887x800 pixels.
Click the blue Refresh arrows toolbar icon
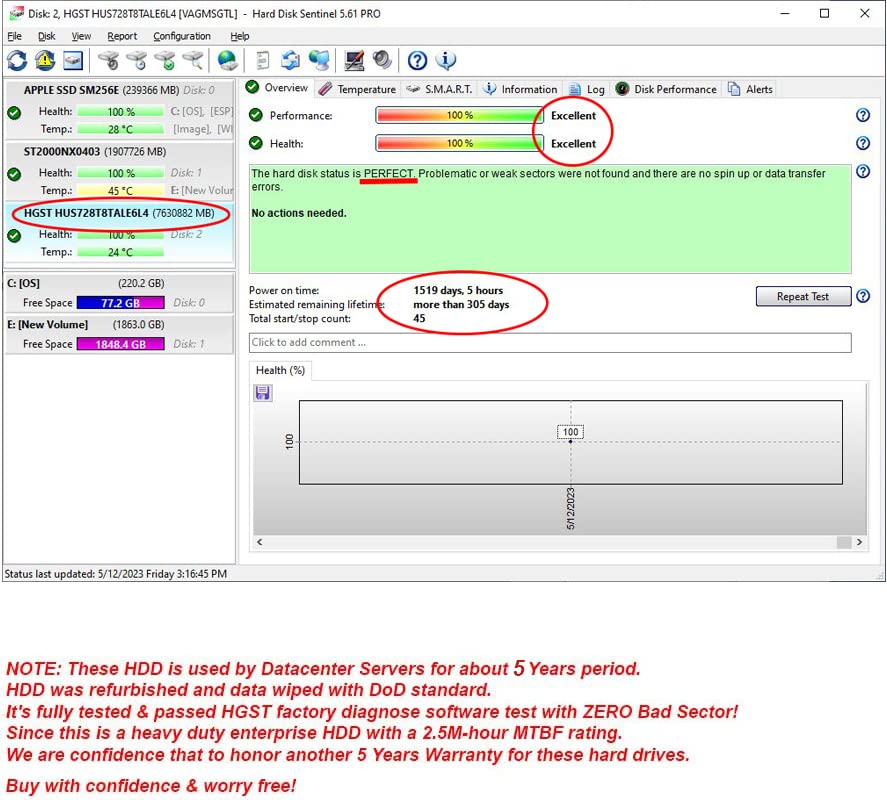pos(17,60)
